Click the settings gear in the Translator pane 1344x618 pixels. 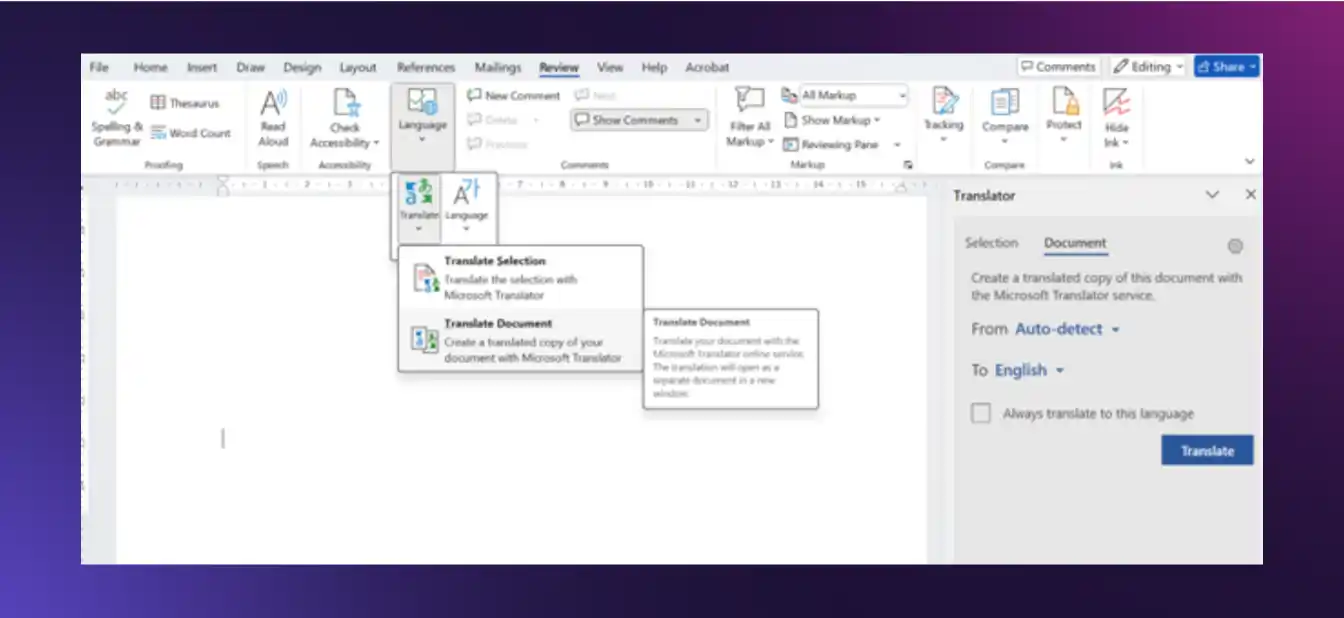[x=1235, y=246]
